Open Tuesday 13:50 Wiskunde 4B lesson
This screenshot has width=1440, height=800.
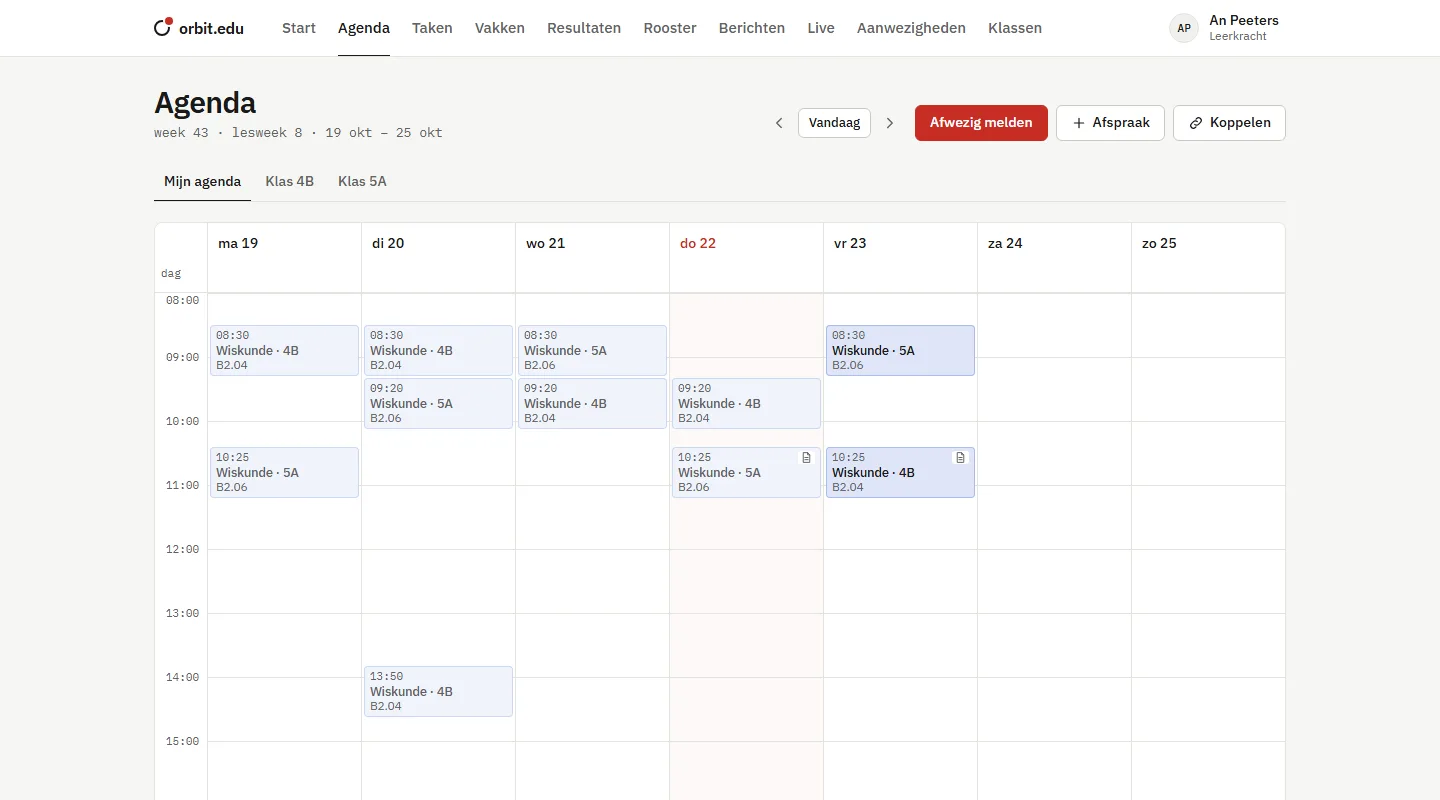tap(438, 691)
